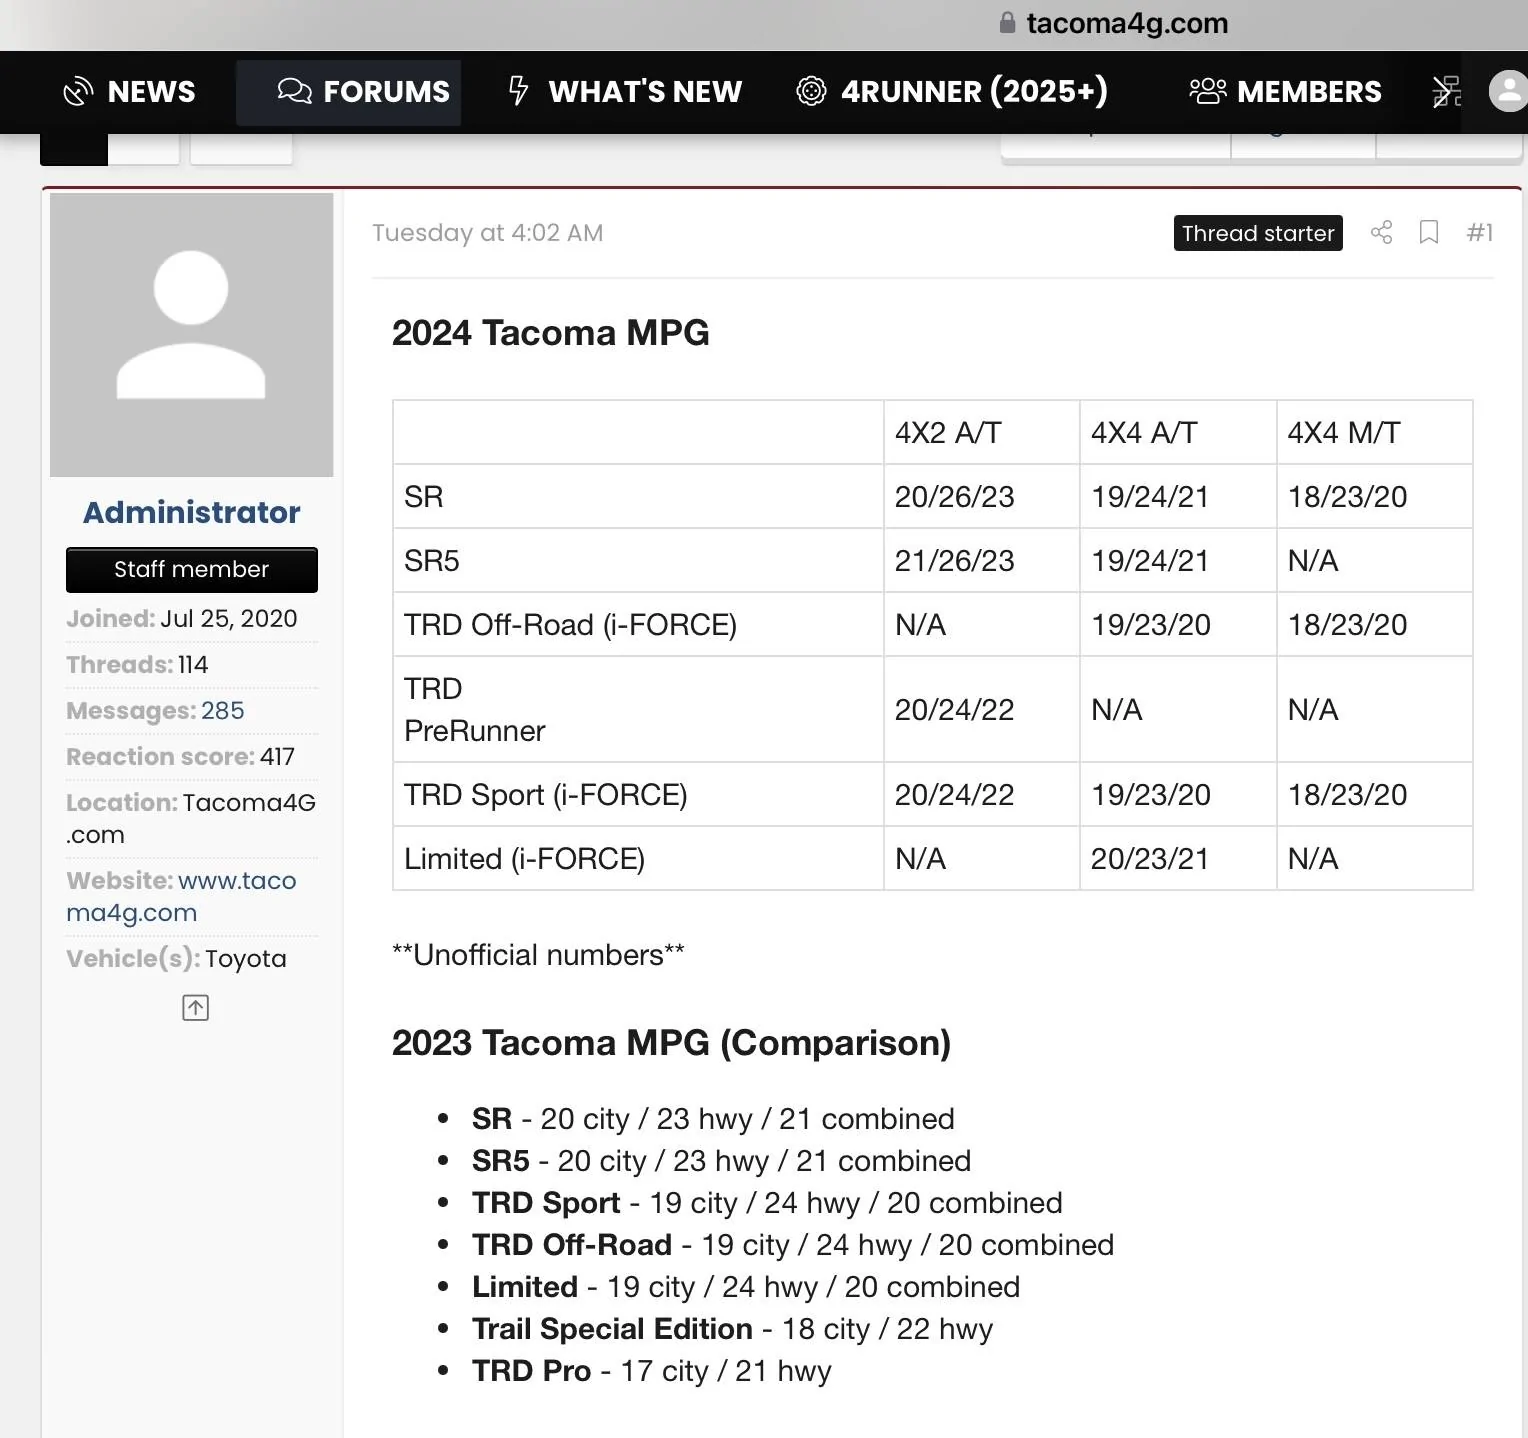Click the post number #1 permalink

pos(1479,233)
